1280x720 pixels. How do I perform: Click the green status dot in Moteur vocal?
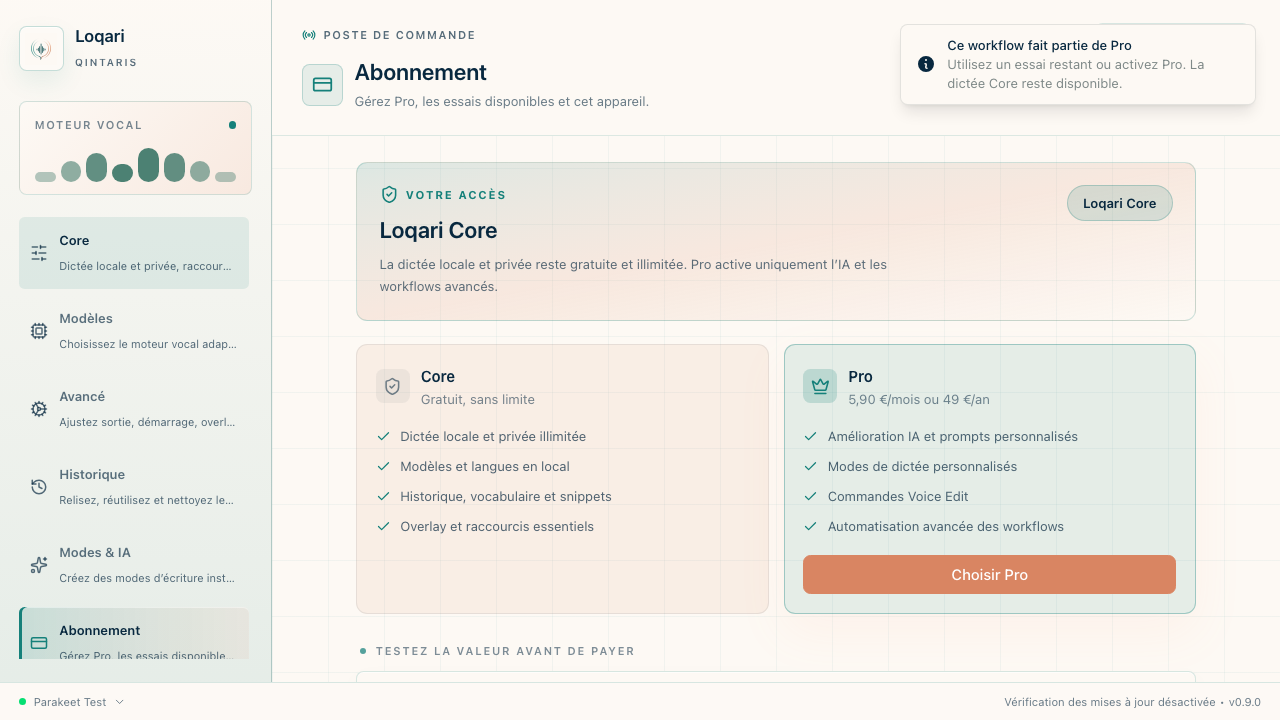click(x=232, y=125)
